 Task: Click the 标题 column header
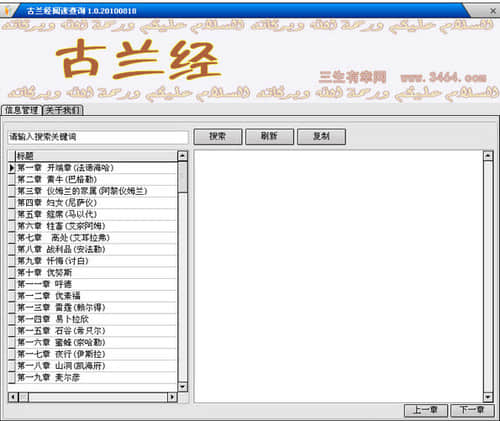point(96,156)
